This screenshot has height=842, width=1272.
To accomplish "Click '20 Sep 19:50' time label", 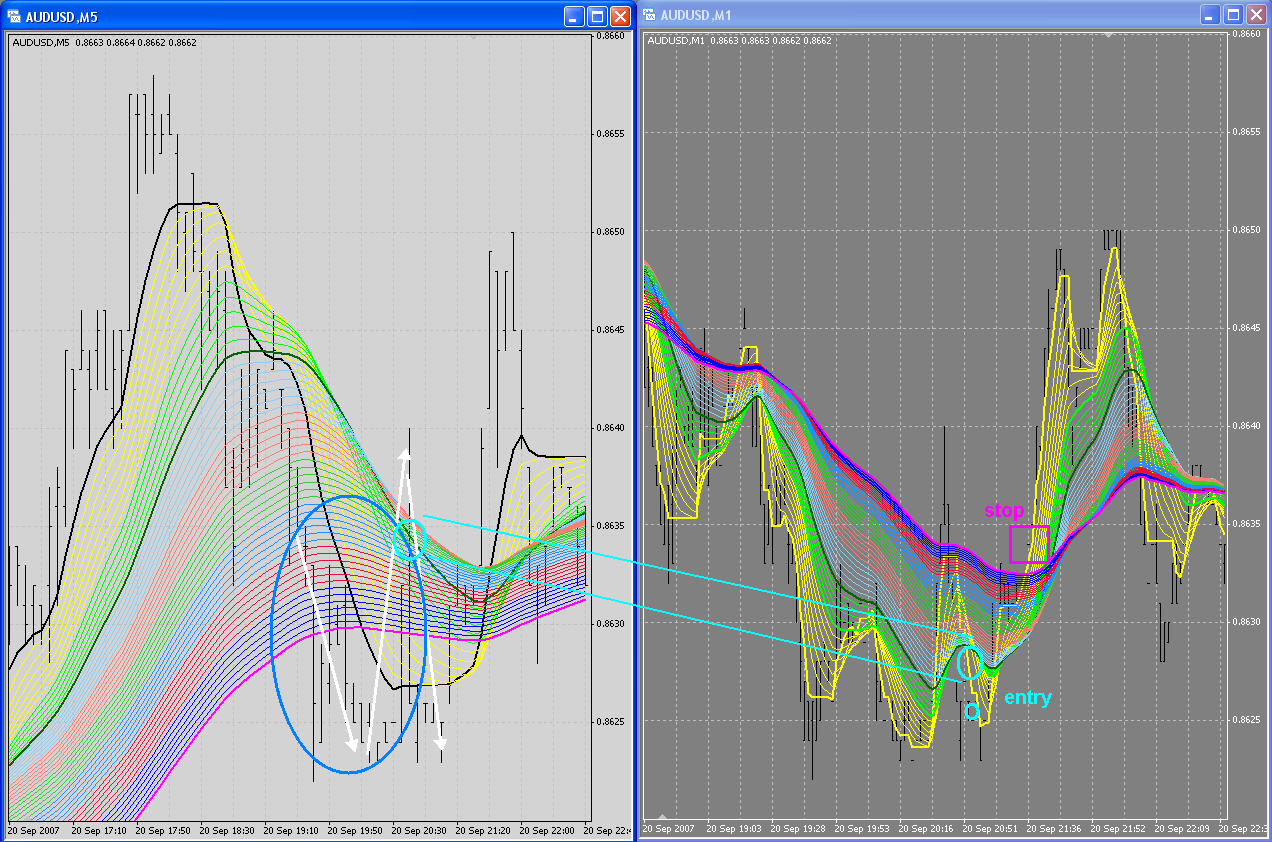I will (355, 831).
